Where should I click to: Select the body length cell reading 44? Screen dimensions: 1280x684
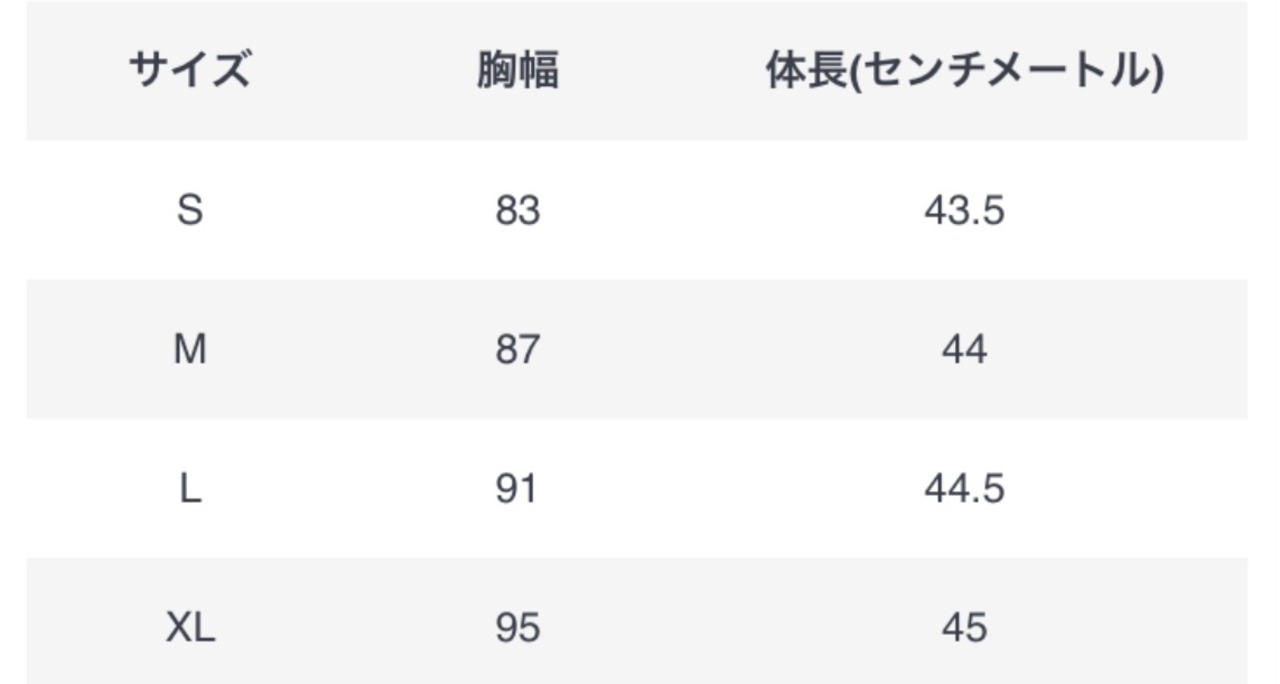pos(964,350)
